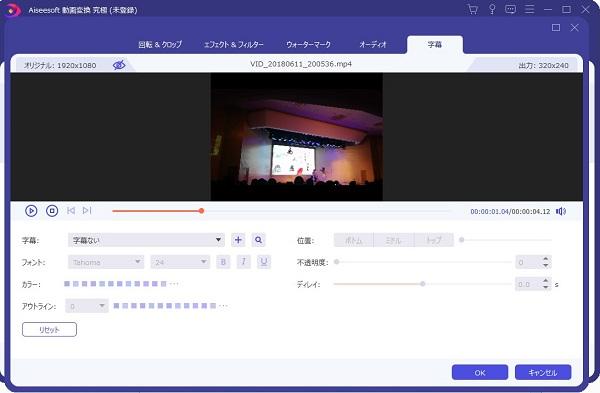Close the edit dialog with X
The image size is (600, 393).
(x=574, y=28)
